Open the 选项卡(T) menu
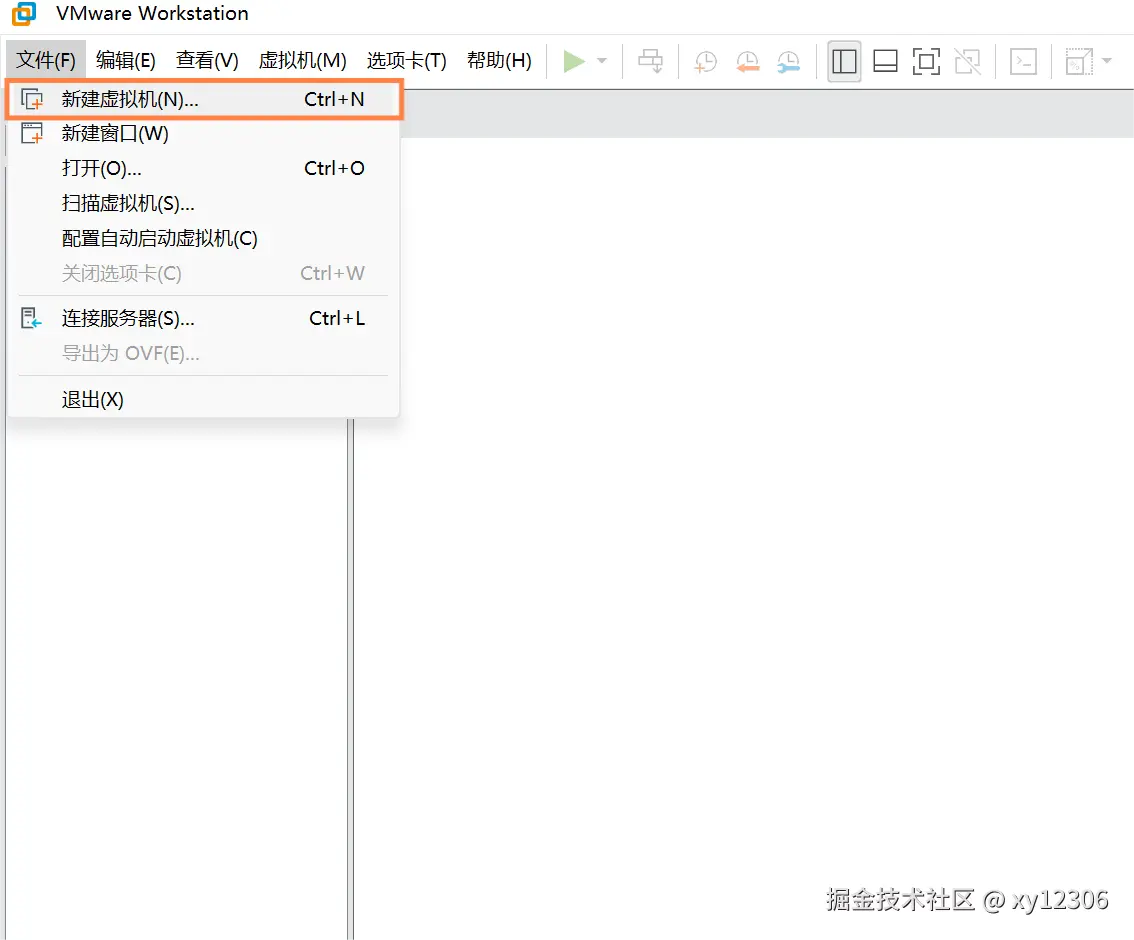The width and height of the screenshot is (1134, 940). pyautogui.click(x=406, y=60)
